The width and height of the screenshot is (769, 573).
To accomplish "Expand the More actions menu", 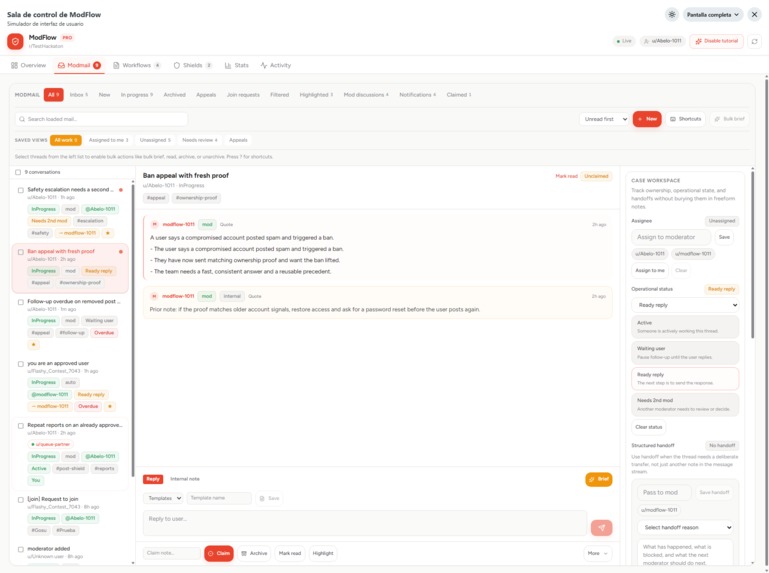I will pyautogui.click(x=597, y=553).
